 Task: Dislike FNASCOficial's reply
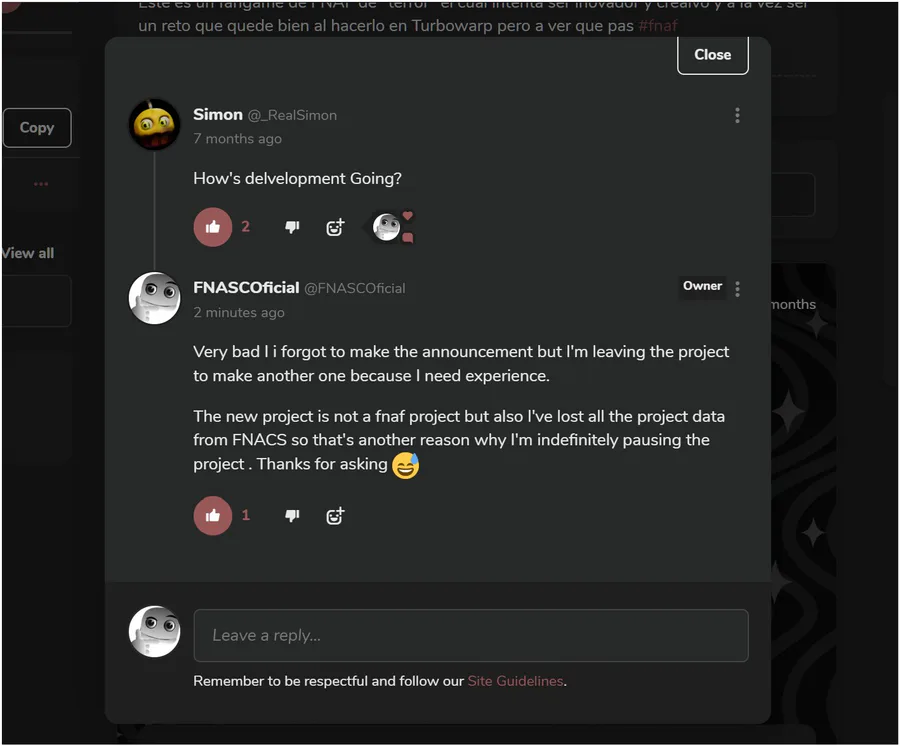tap(292, 516)
